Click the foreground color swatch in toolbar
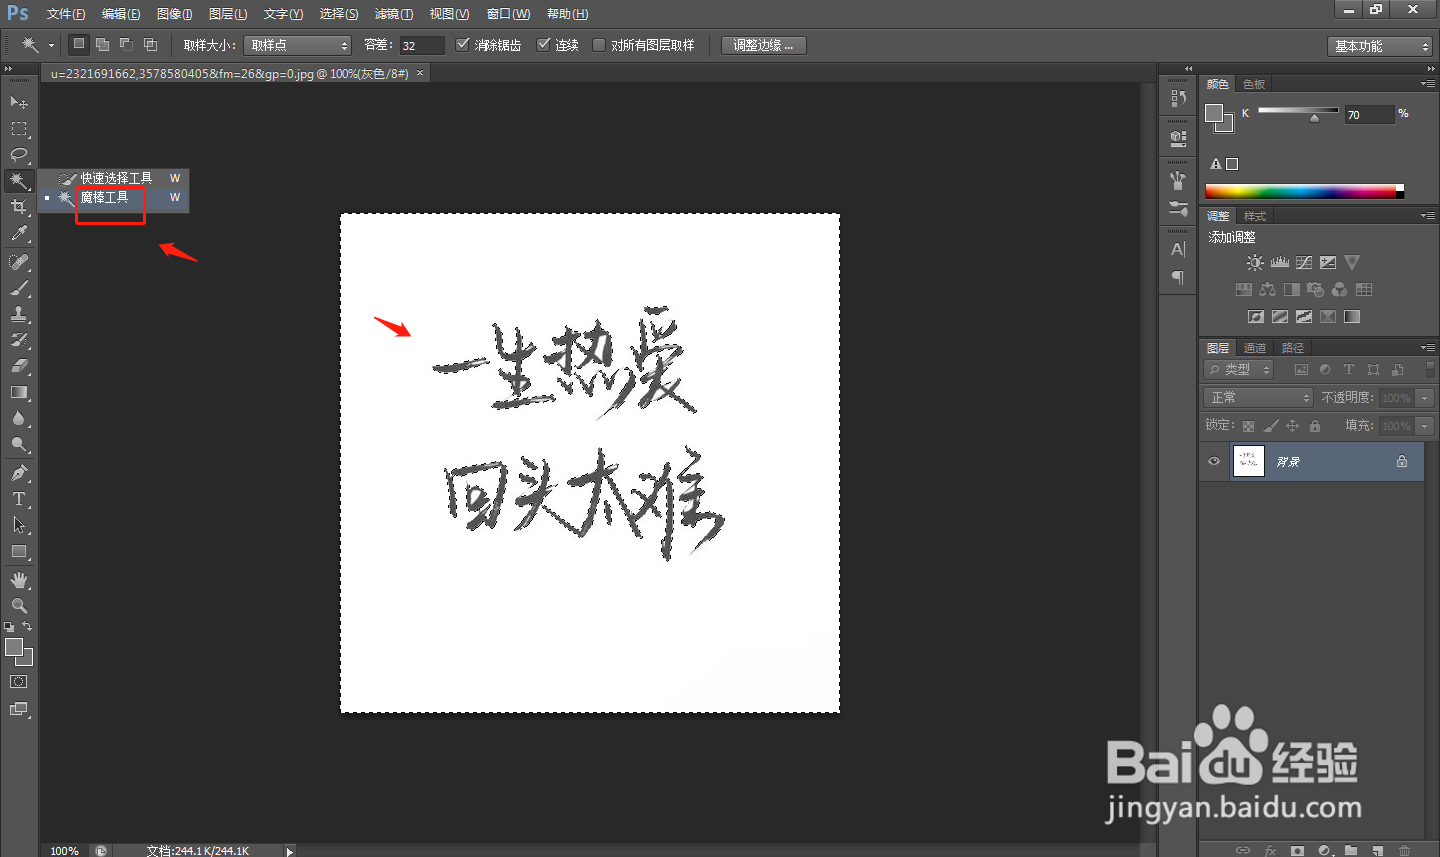Screen dimensions: 1440x857 tap(13, 647)
